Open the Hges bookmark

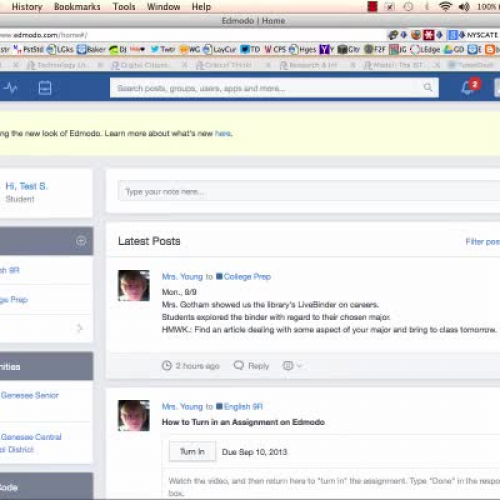(x=302, y=49)
